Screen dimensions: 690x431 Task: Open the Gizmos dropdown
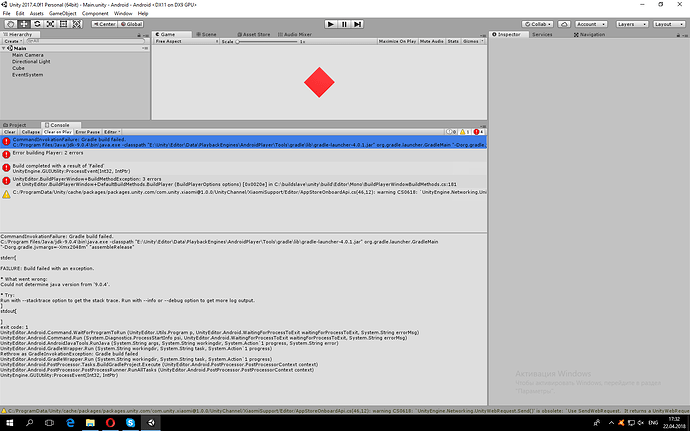pos(473,41)
